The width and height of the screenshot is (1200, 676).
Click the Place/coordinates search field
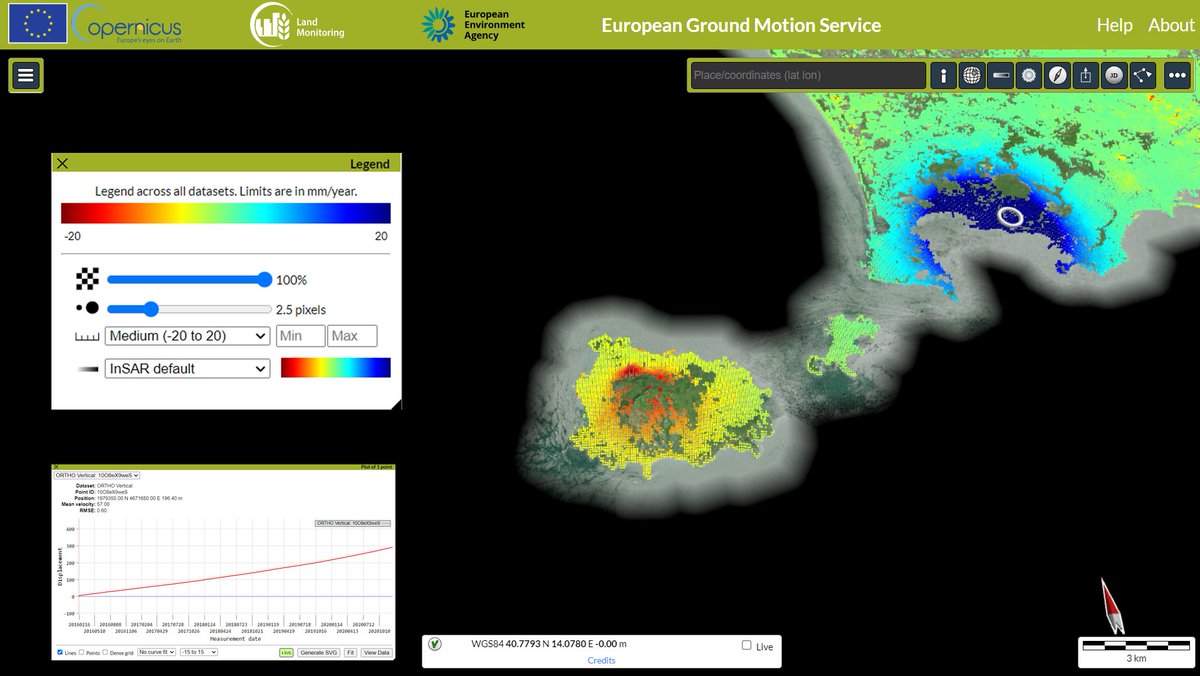pyautogui.click(x=808, y=75)
